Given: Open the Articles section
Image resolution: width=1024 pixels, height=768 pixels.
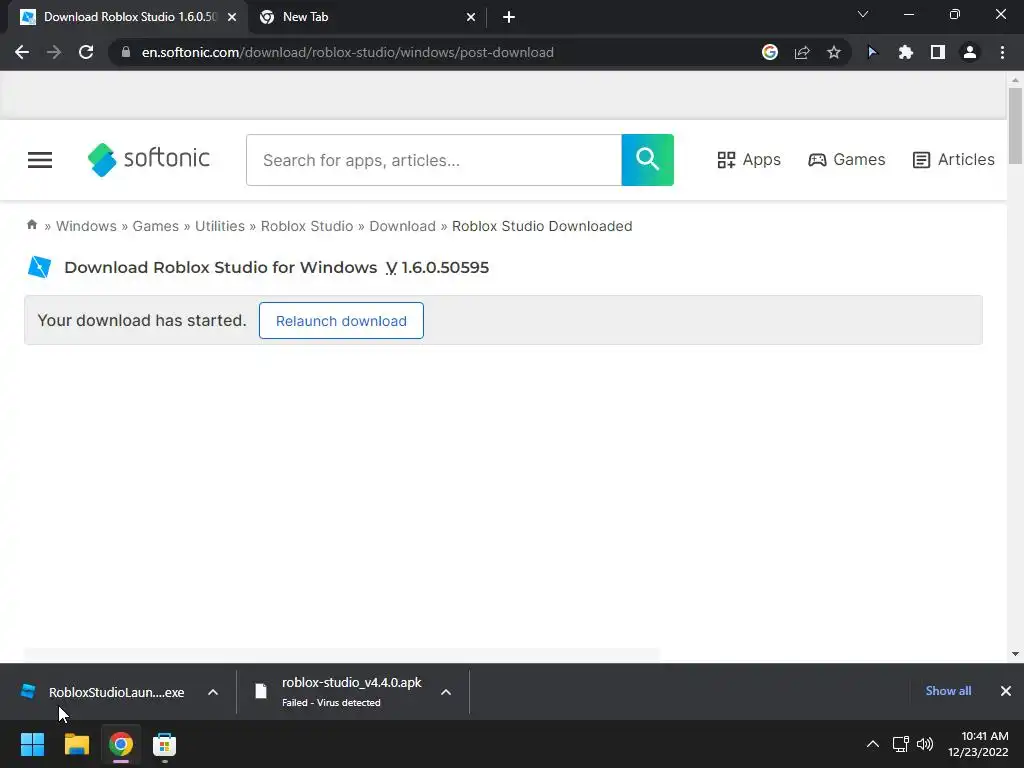Looking at the screenshot, I should 953,159.
